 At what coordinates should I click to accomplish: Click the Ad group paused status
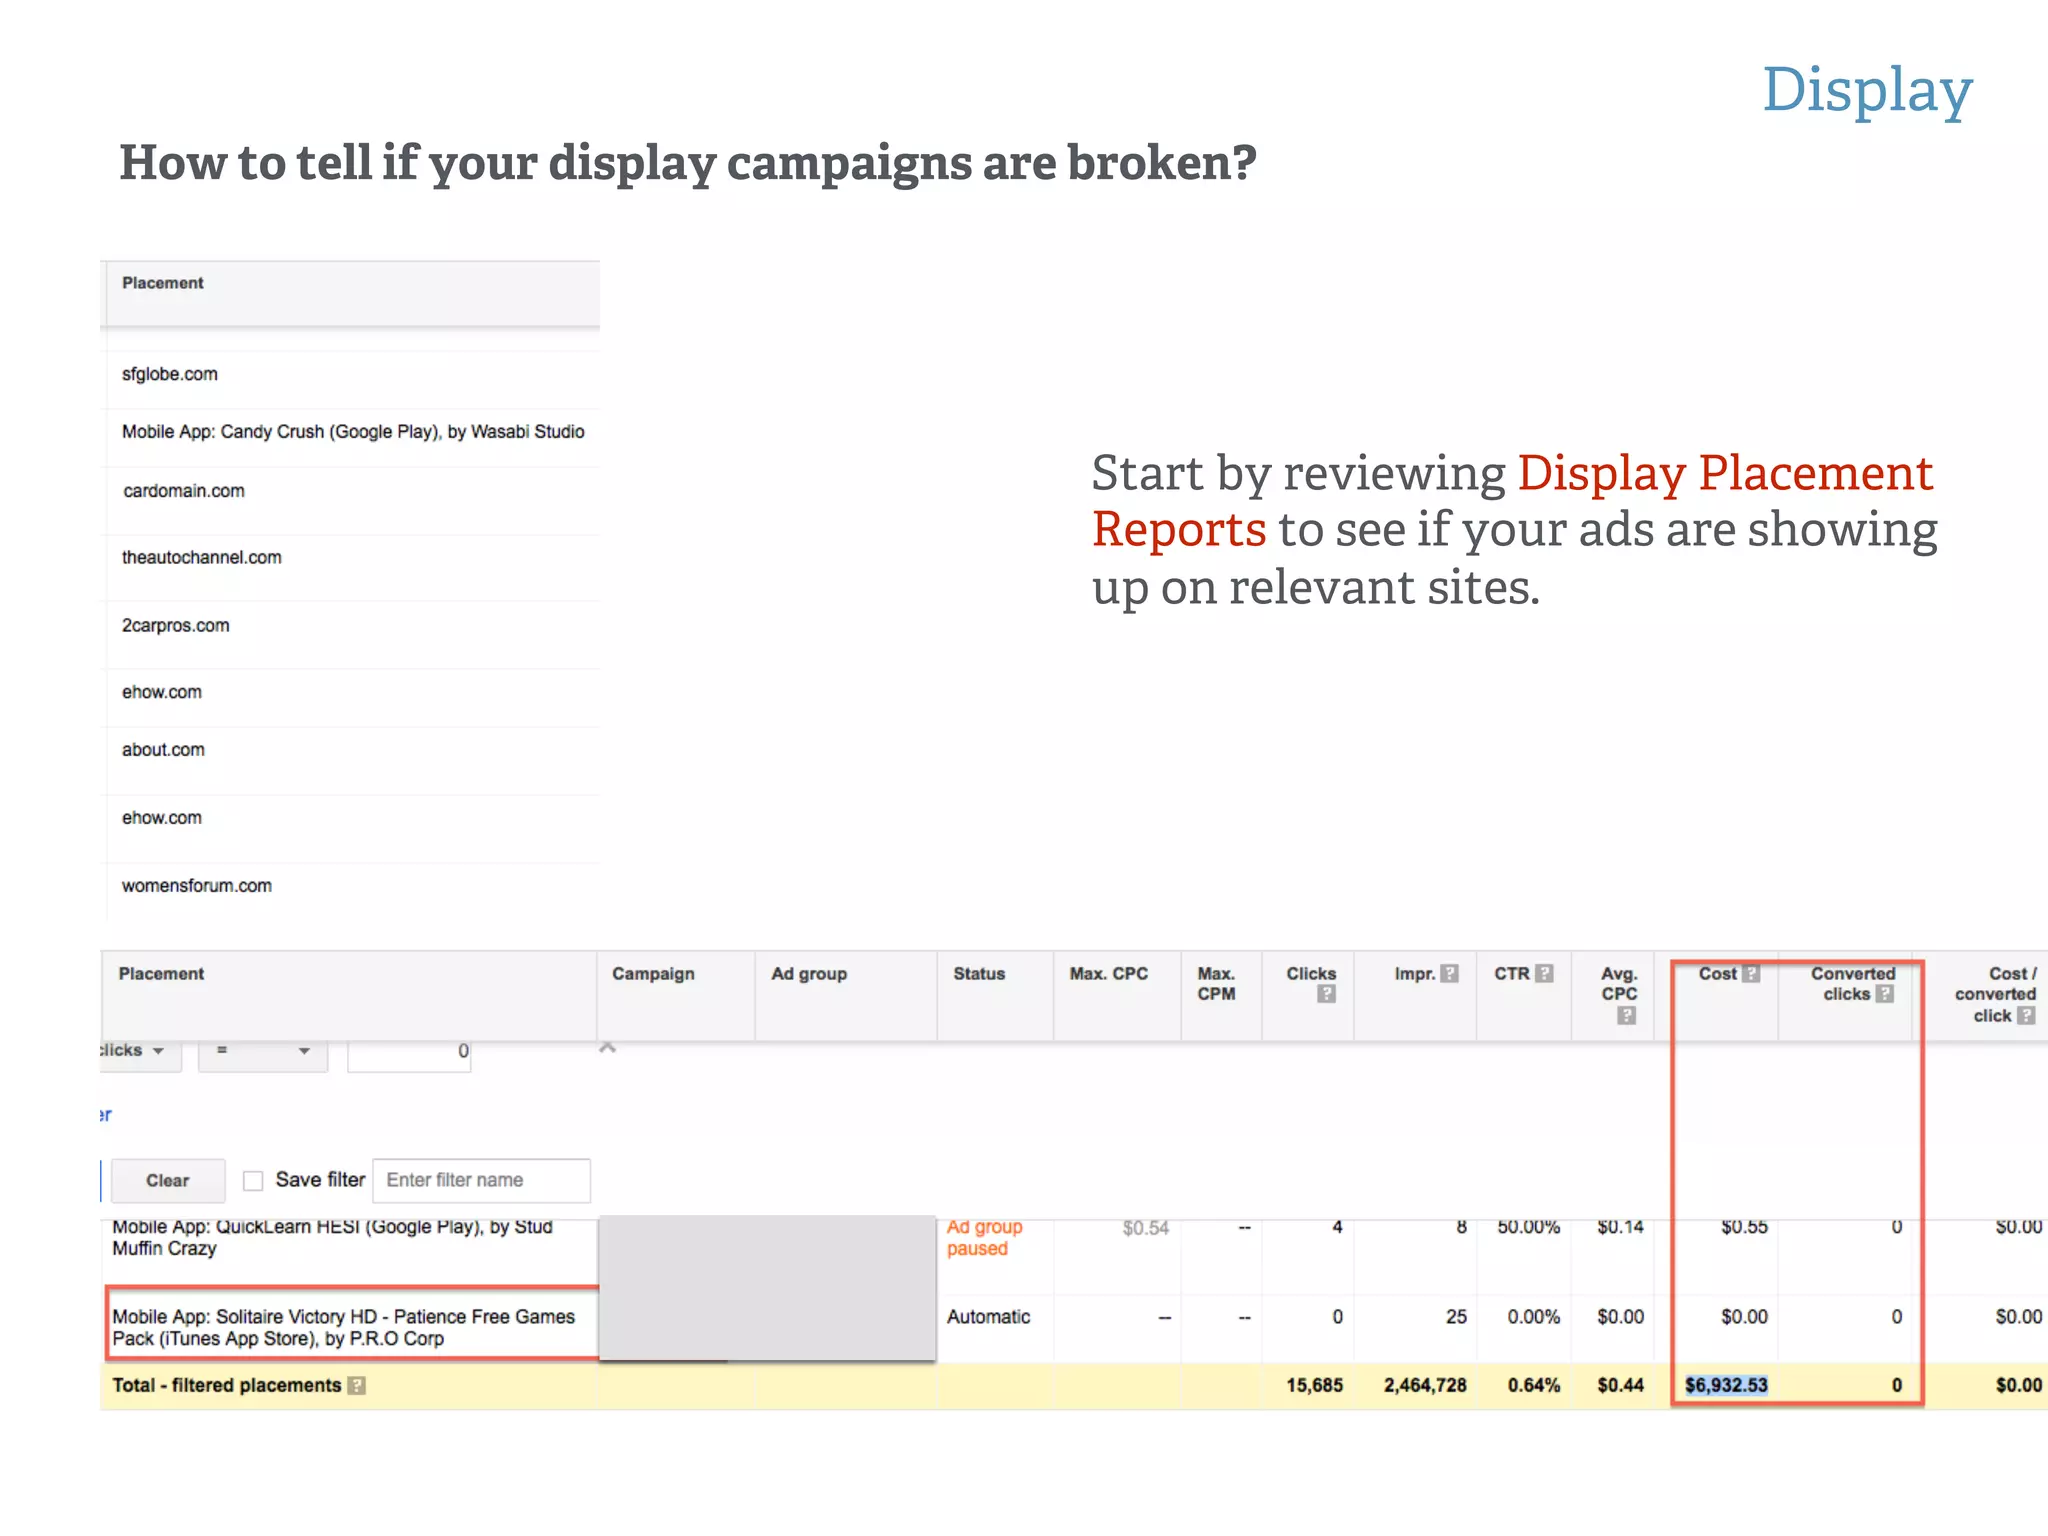(984, 1238)
